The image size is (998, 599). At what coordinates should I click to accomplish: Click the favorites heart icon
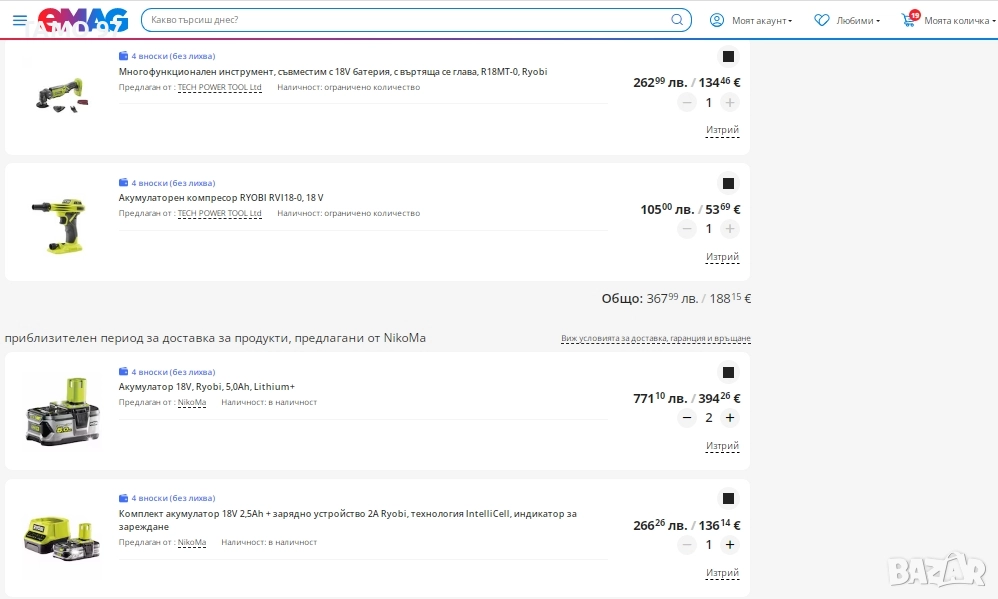[x=822, y=20]
